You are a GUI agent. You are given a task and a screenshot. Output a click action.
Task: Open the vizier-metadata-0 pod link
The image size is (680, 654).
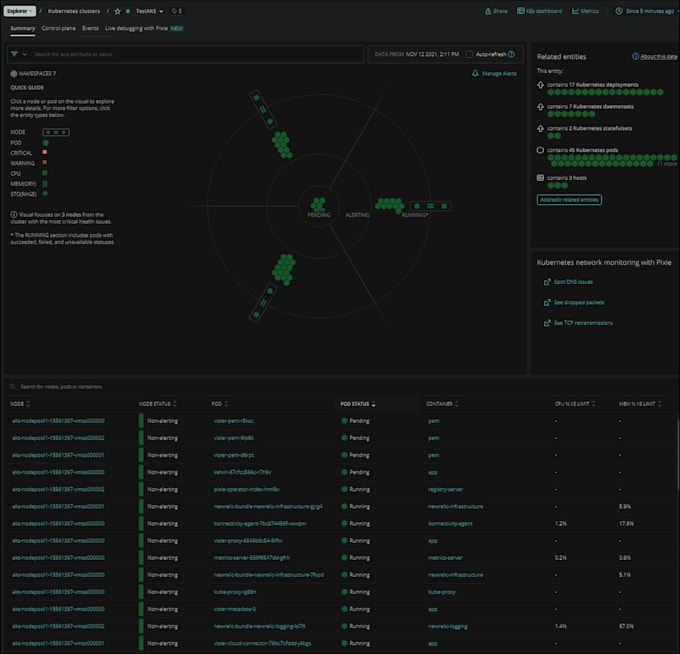tap(235, 609)
